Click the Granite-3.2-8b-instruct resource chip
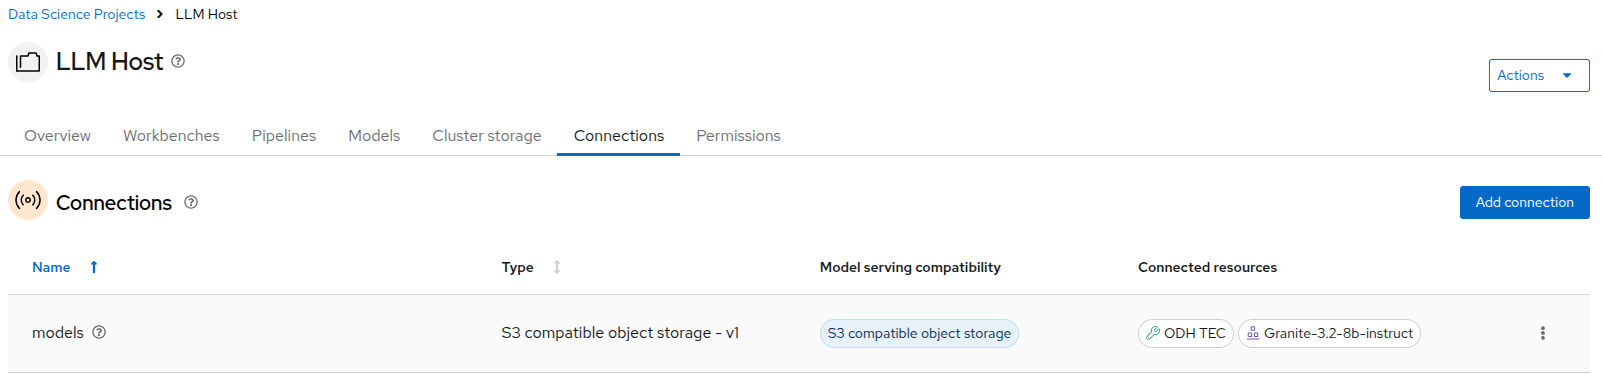This screenshot has width=1602, height=382. [x=1329, y=333]
